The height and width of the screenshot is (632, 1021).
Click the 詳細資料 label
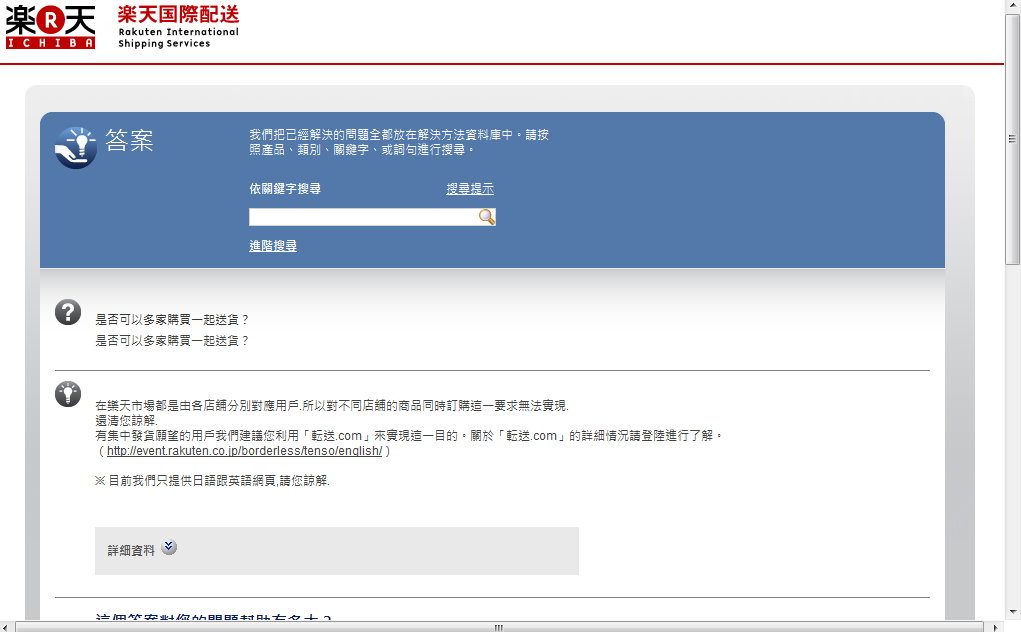click(x=131, y=551)
